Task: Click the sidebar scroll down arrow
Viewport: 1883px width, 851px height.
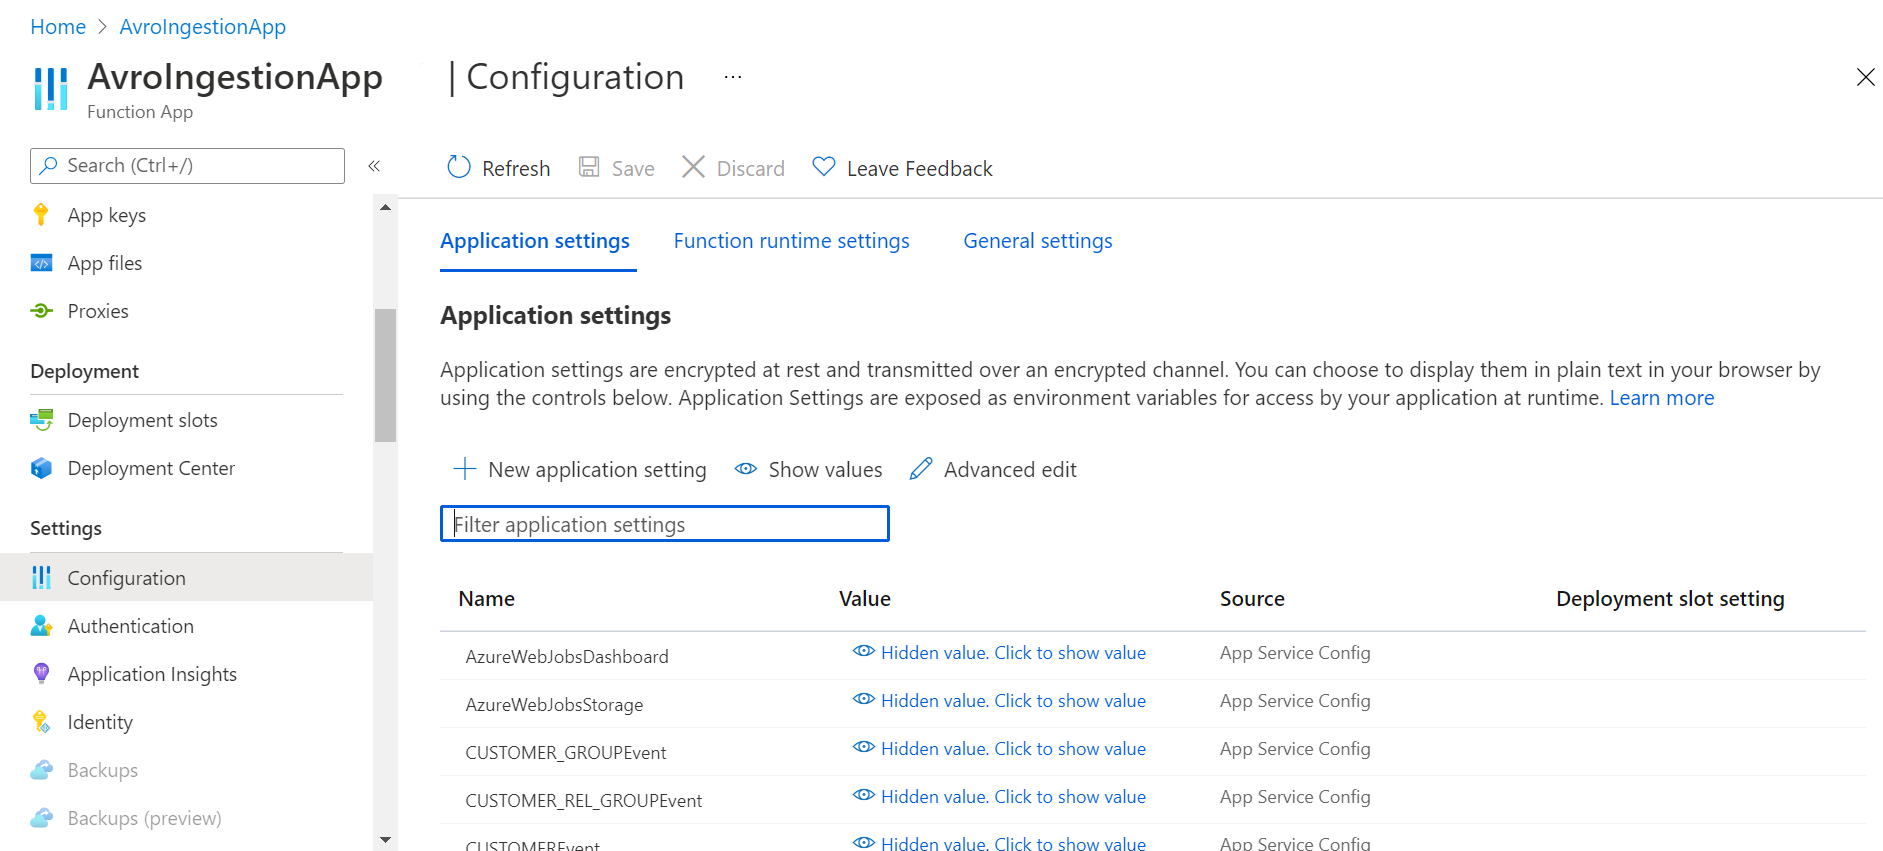Action: point(385,840)
